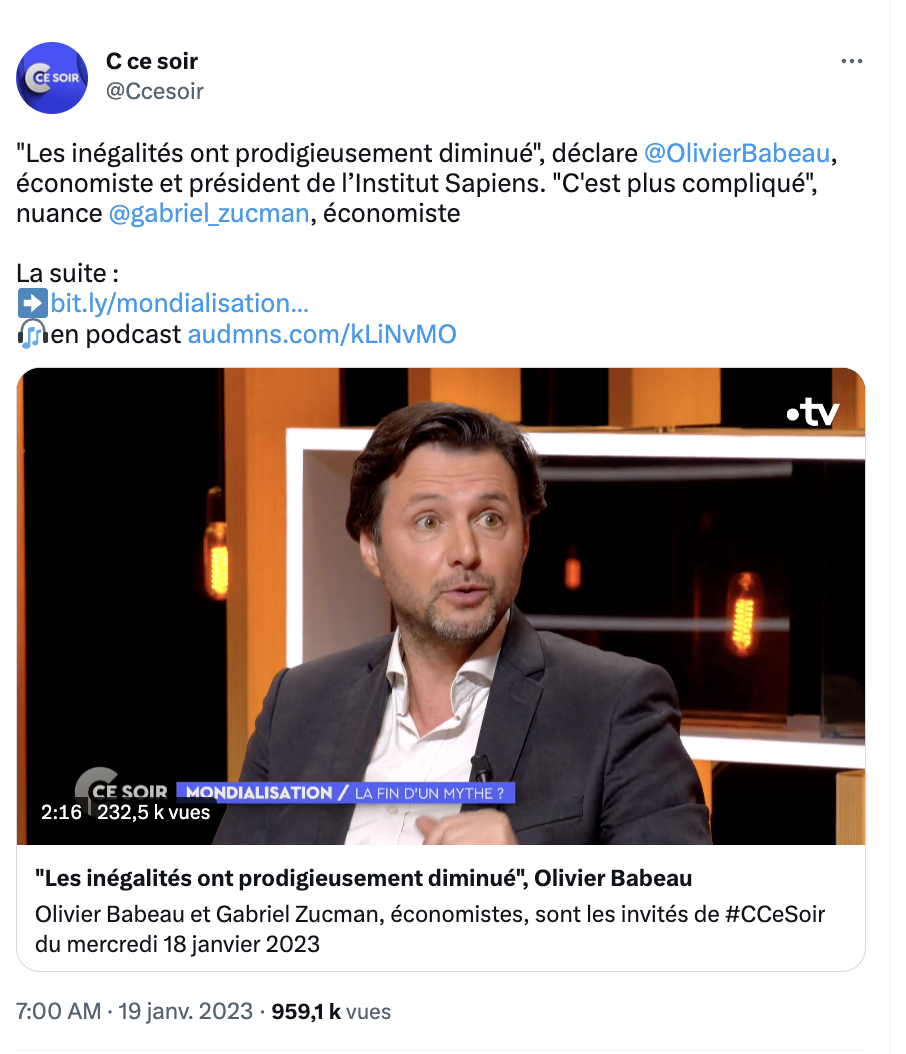This screenshot has width=906, height=1054.
Task: Click the C ce soir logo watermark in video
Action: (121, 785)
